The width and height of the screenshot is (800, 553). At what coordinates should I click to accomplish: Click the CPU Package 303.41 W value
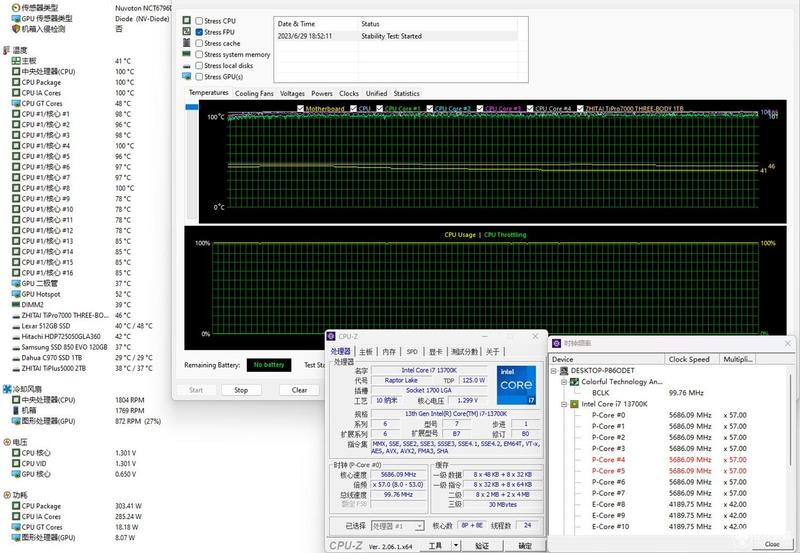click(128, 506)
